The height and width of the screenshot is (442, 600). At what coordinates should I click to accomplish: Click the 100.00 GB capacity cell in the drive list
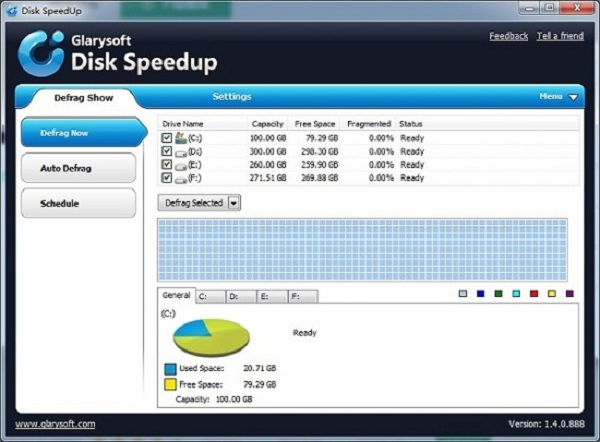(x=268, y=138)
